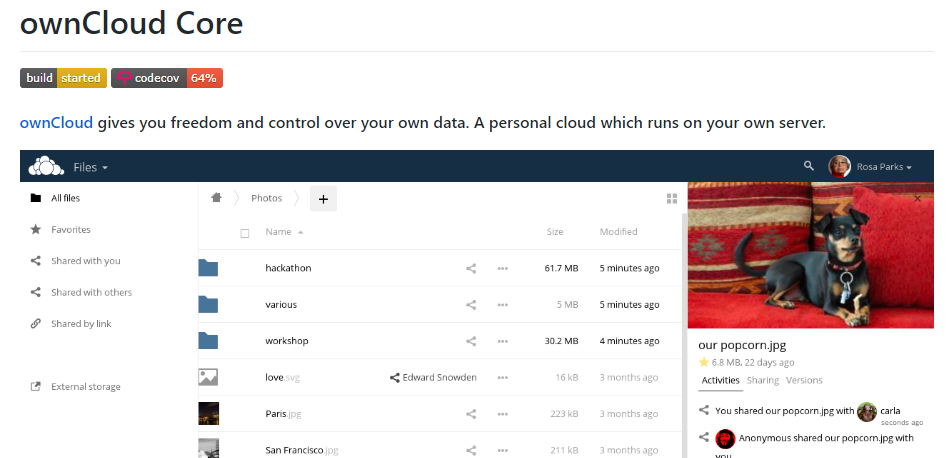Click the 61.7 MB size value
Image resolution: width=951 pixels, height=458 pixels.
coord(561,268)
